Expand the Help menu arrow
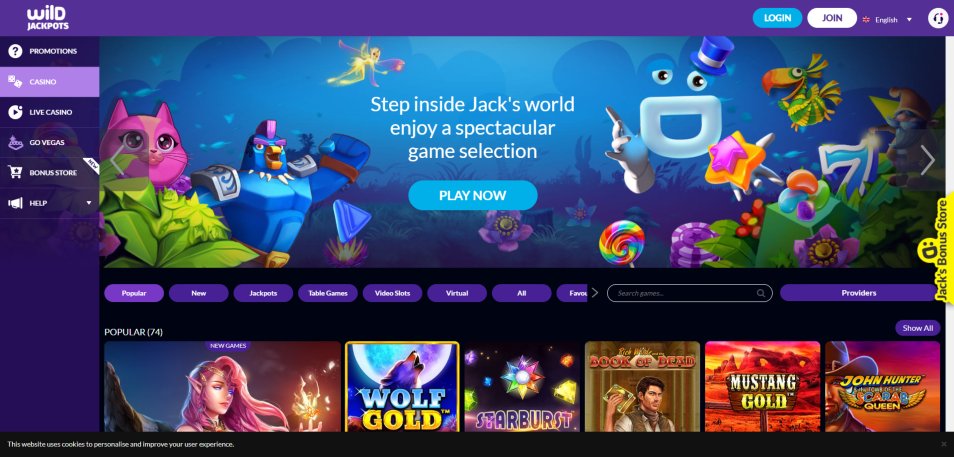 tap(89, 203)
